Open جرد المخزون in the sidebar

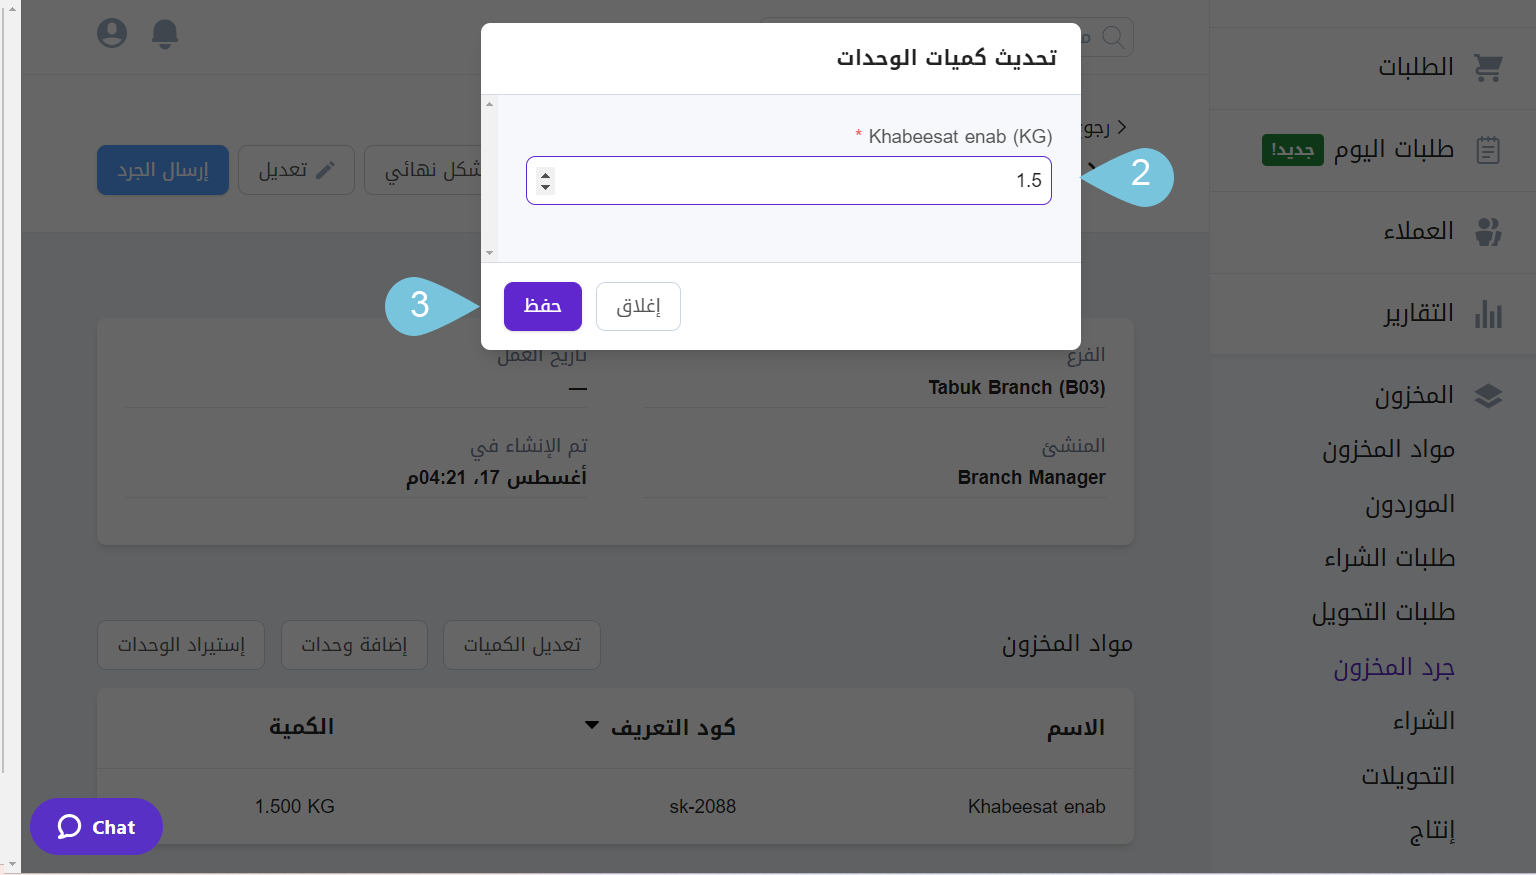[1393, 667]
